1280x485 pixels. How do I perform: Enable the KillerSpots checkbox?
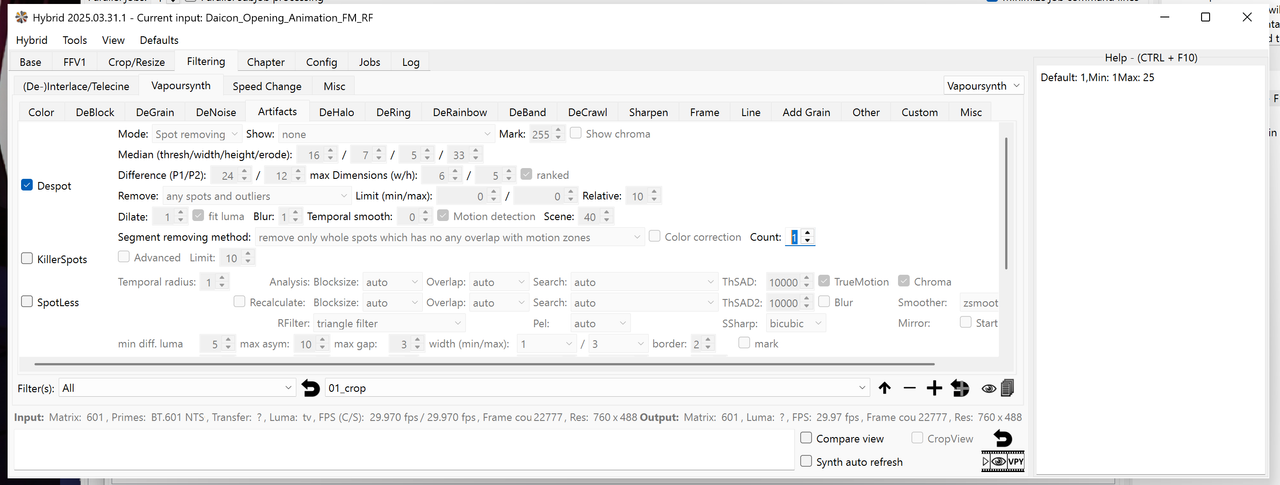(x=28, y=259)
